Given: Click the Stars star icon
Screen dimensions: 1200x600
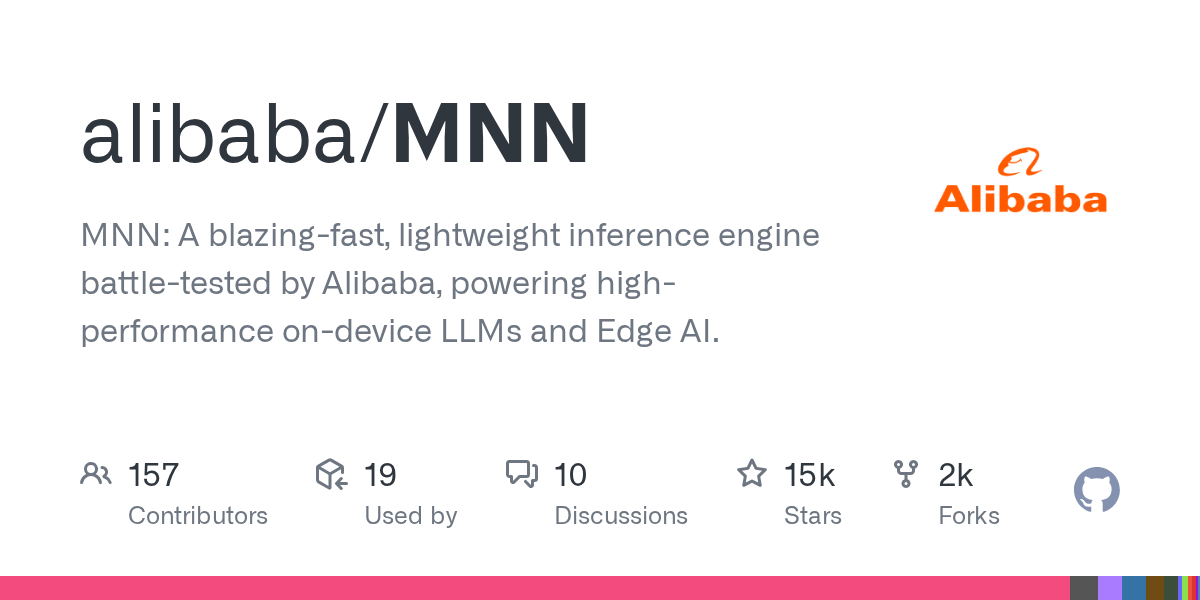Looking at the screenshot, I should (x=752, y=473).
